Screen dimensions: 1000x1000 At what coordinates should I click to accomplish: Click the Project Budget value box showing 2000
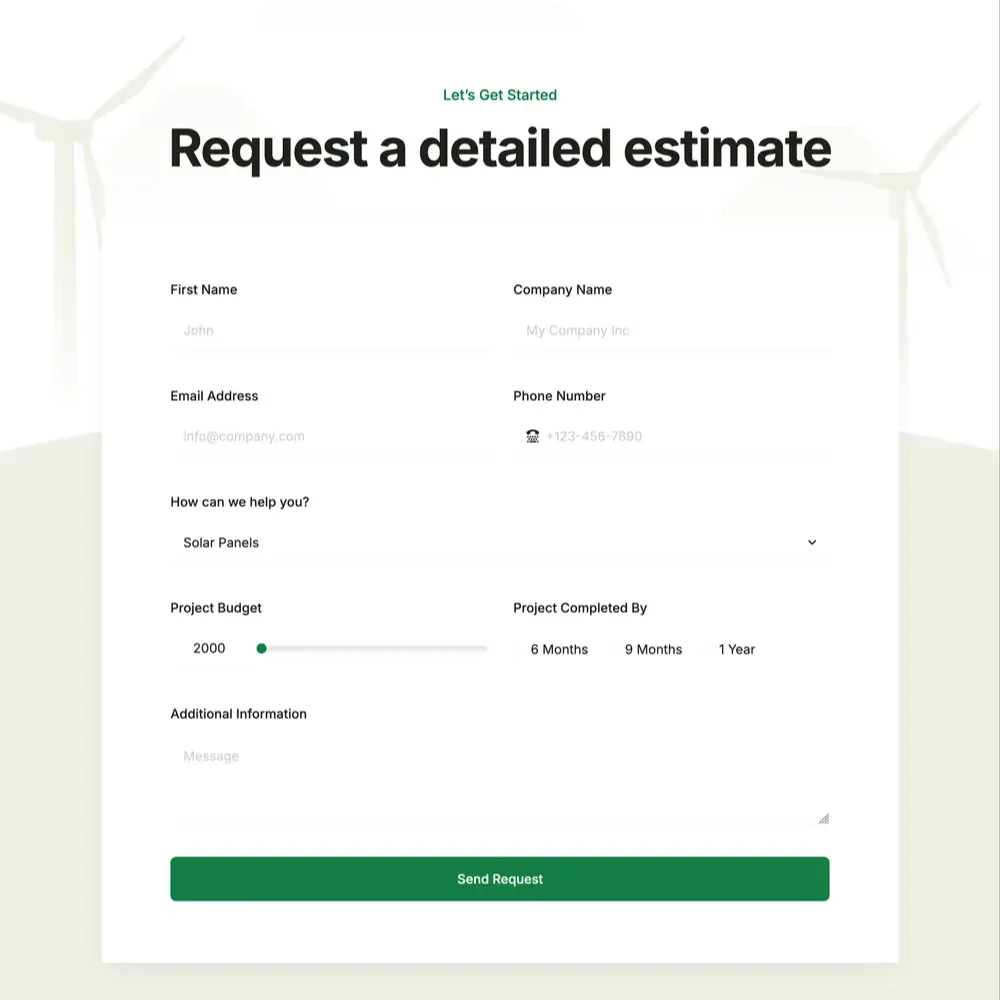pyautogui.click(x=209, y=648)
